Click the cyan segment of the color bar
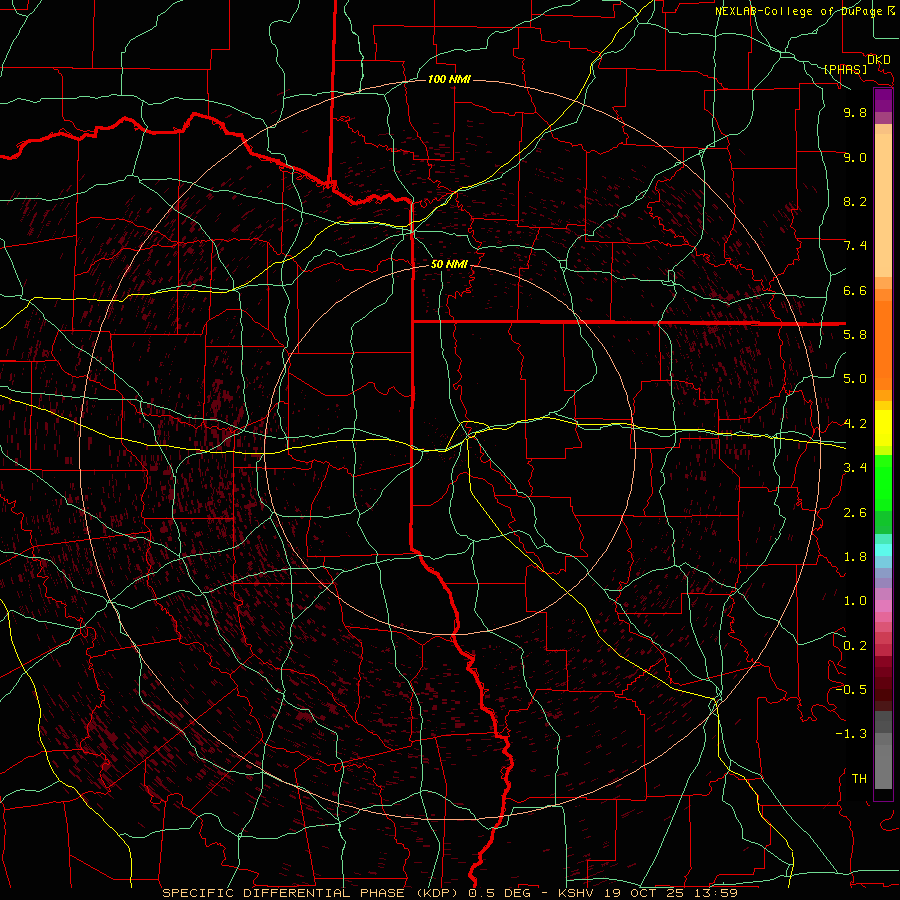900x900 pixels. (x=883, y=550)
